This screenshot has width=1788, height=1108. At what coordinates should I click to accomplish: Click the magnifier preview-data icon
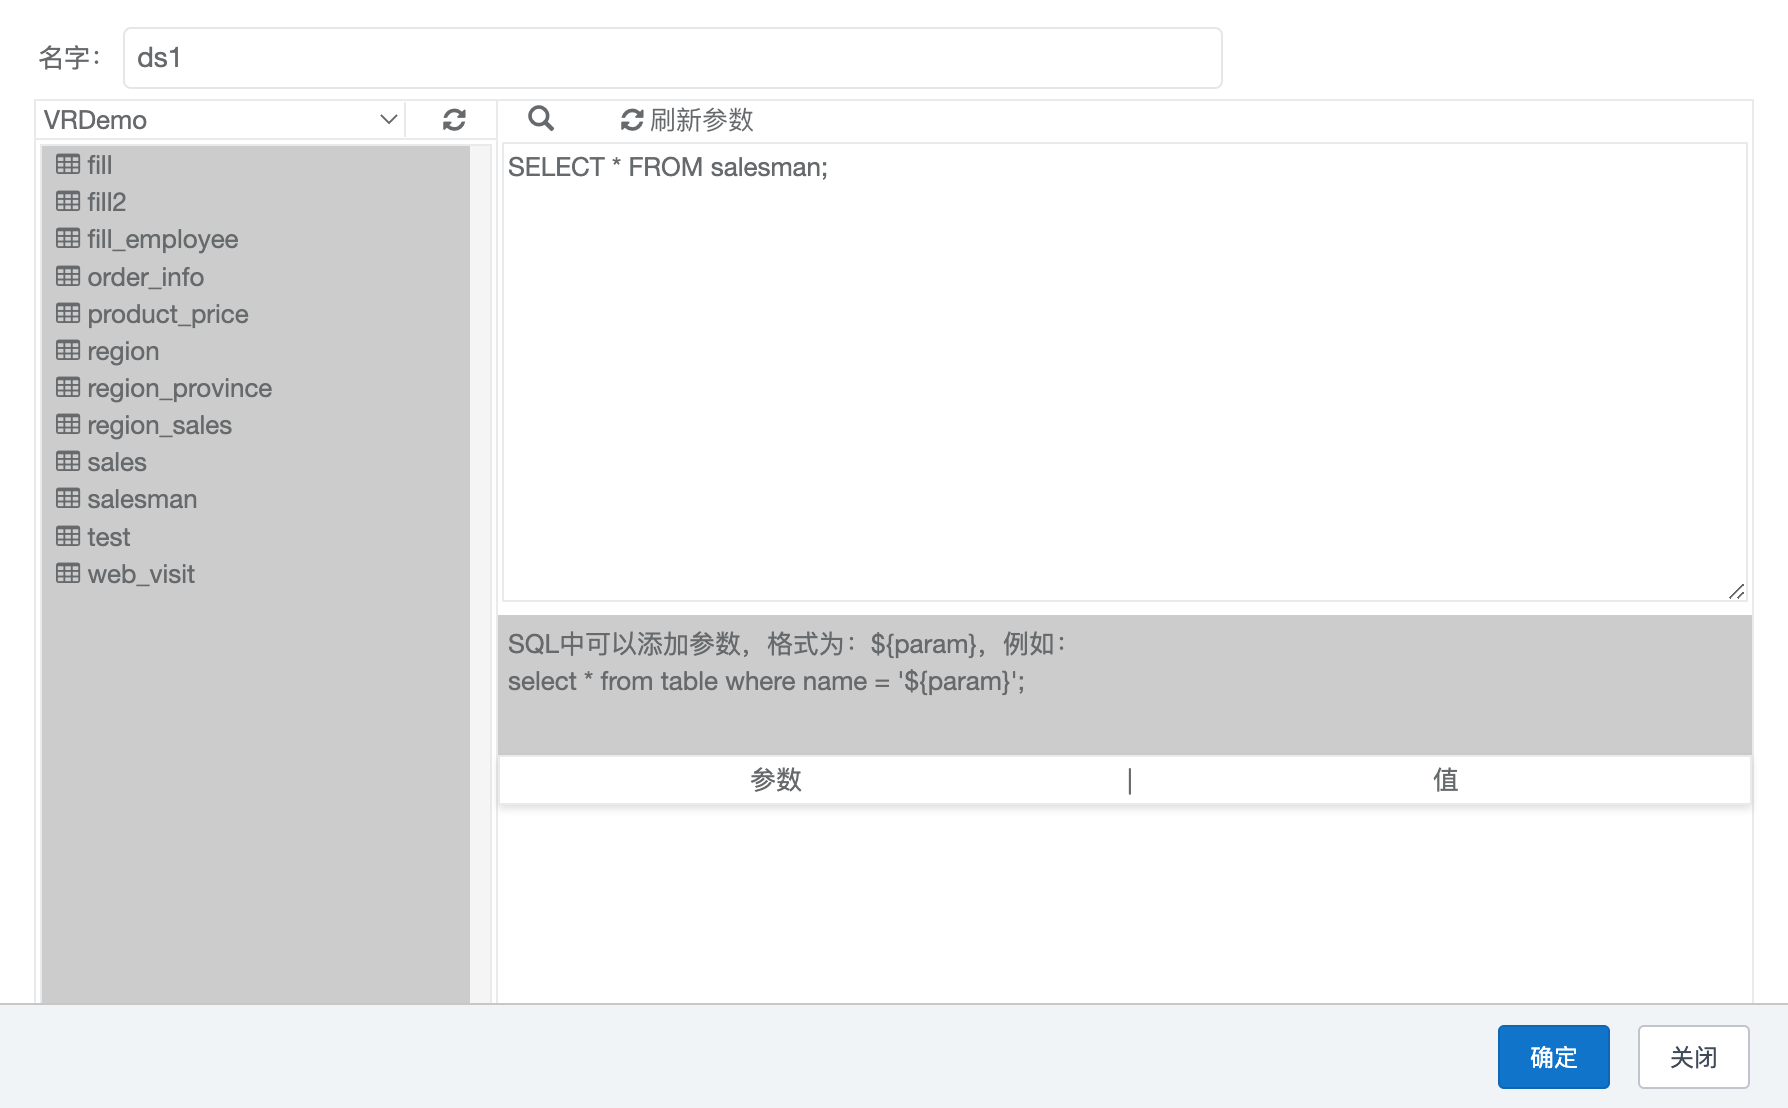click(x=541, y=119)
